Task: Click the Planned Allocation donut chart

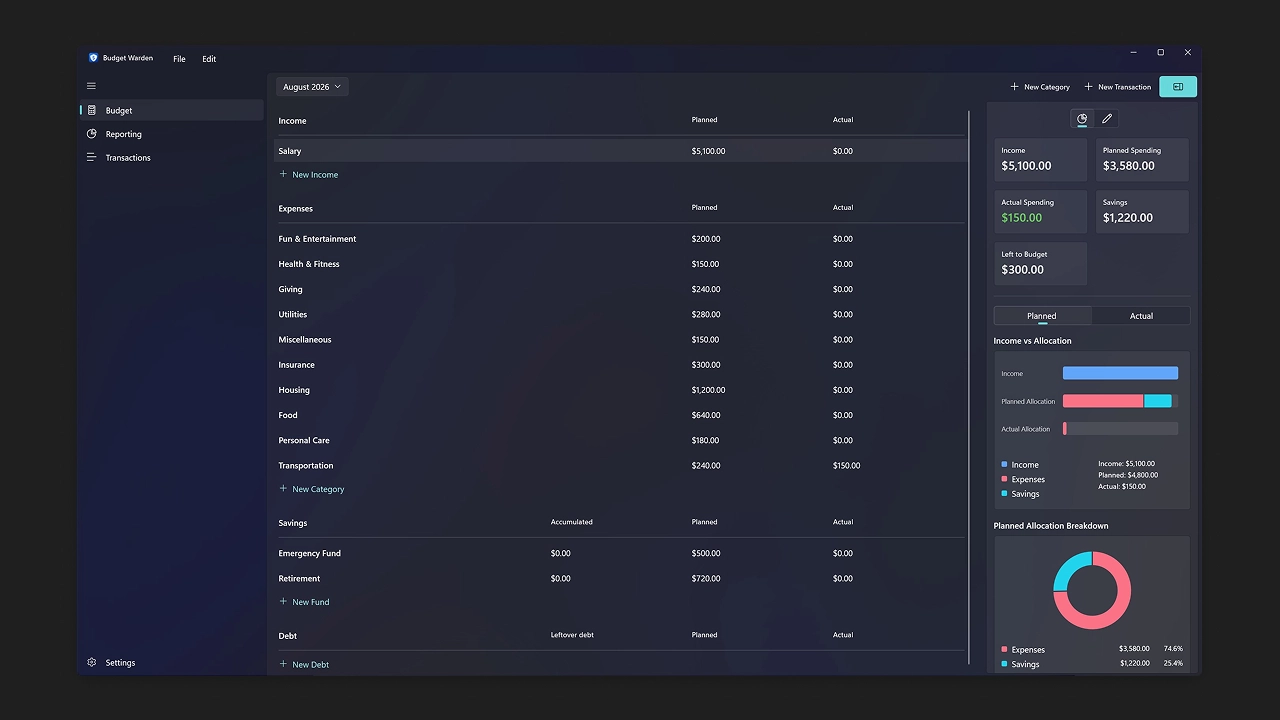Action: click(1092, 590)
